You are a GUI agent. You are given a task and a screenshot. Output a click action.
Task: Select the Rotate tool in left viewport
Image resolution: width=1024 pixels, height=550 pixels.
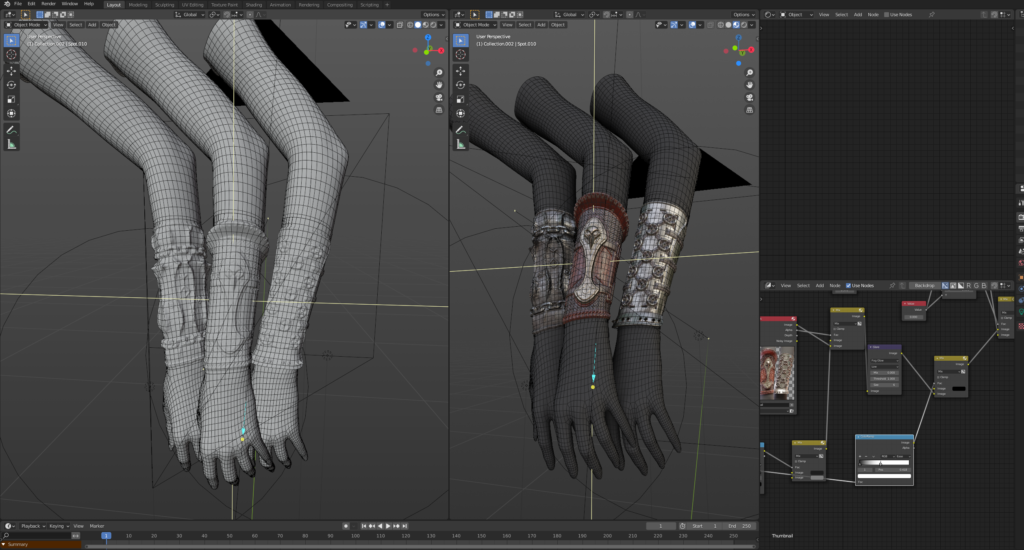click(x=12, y=85)
